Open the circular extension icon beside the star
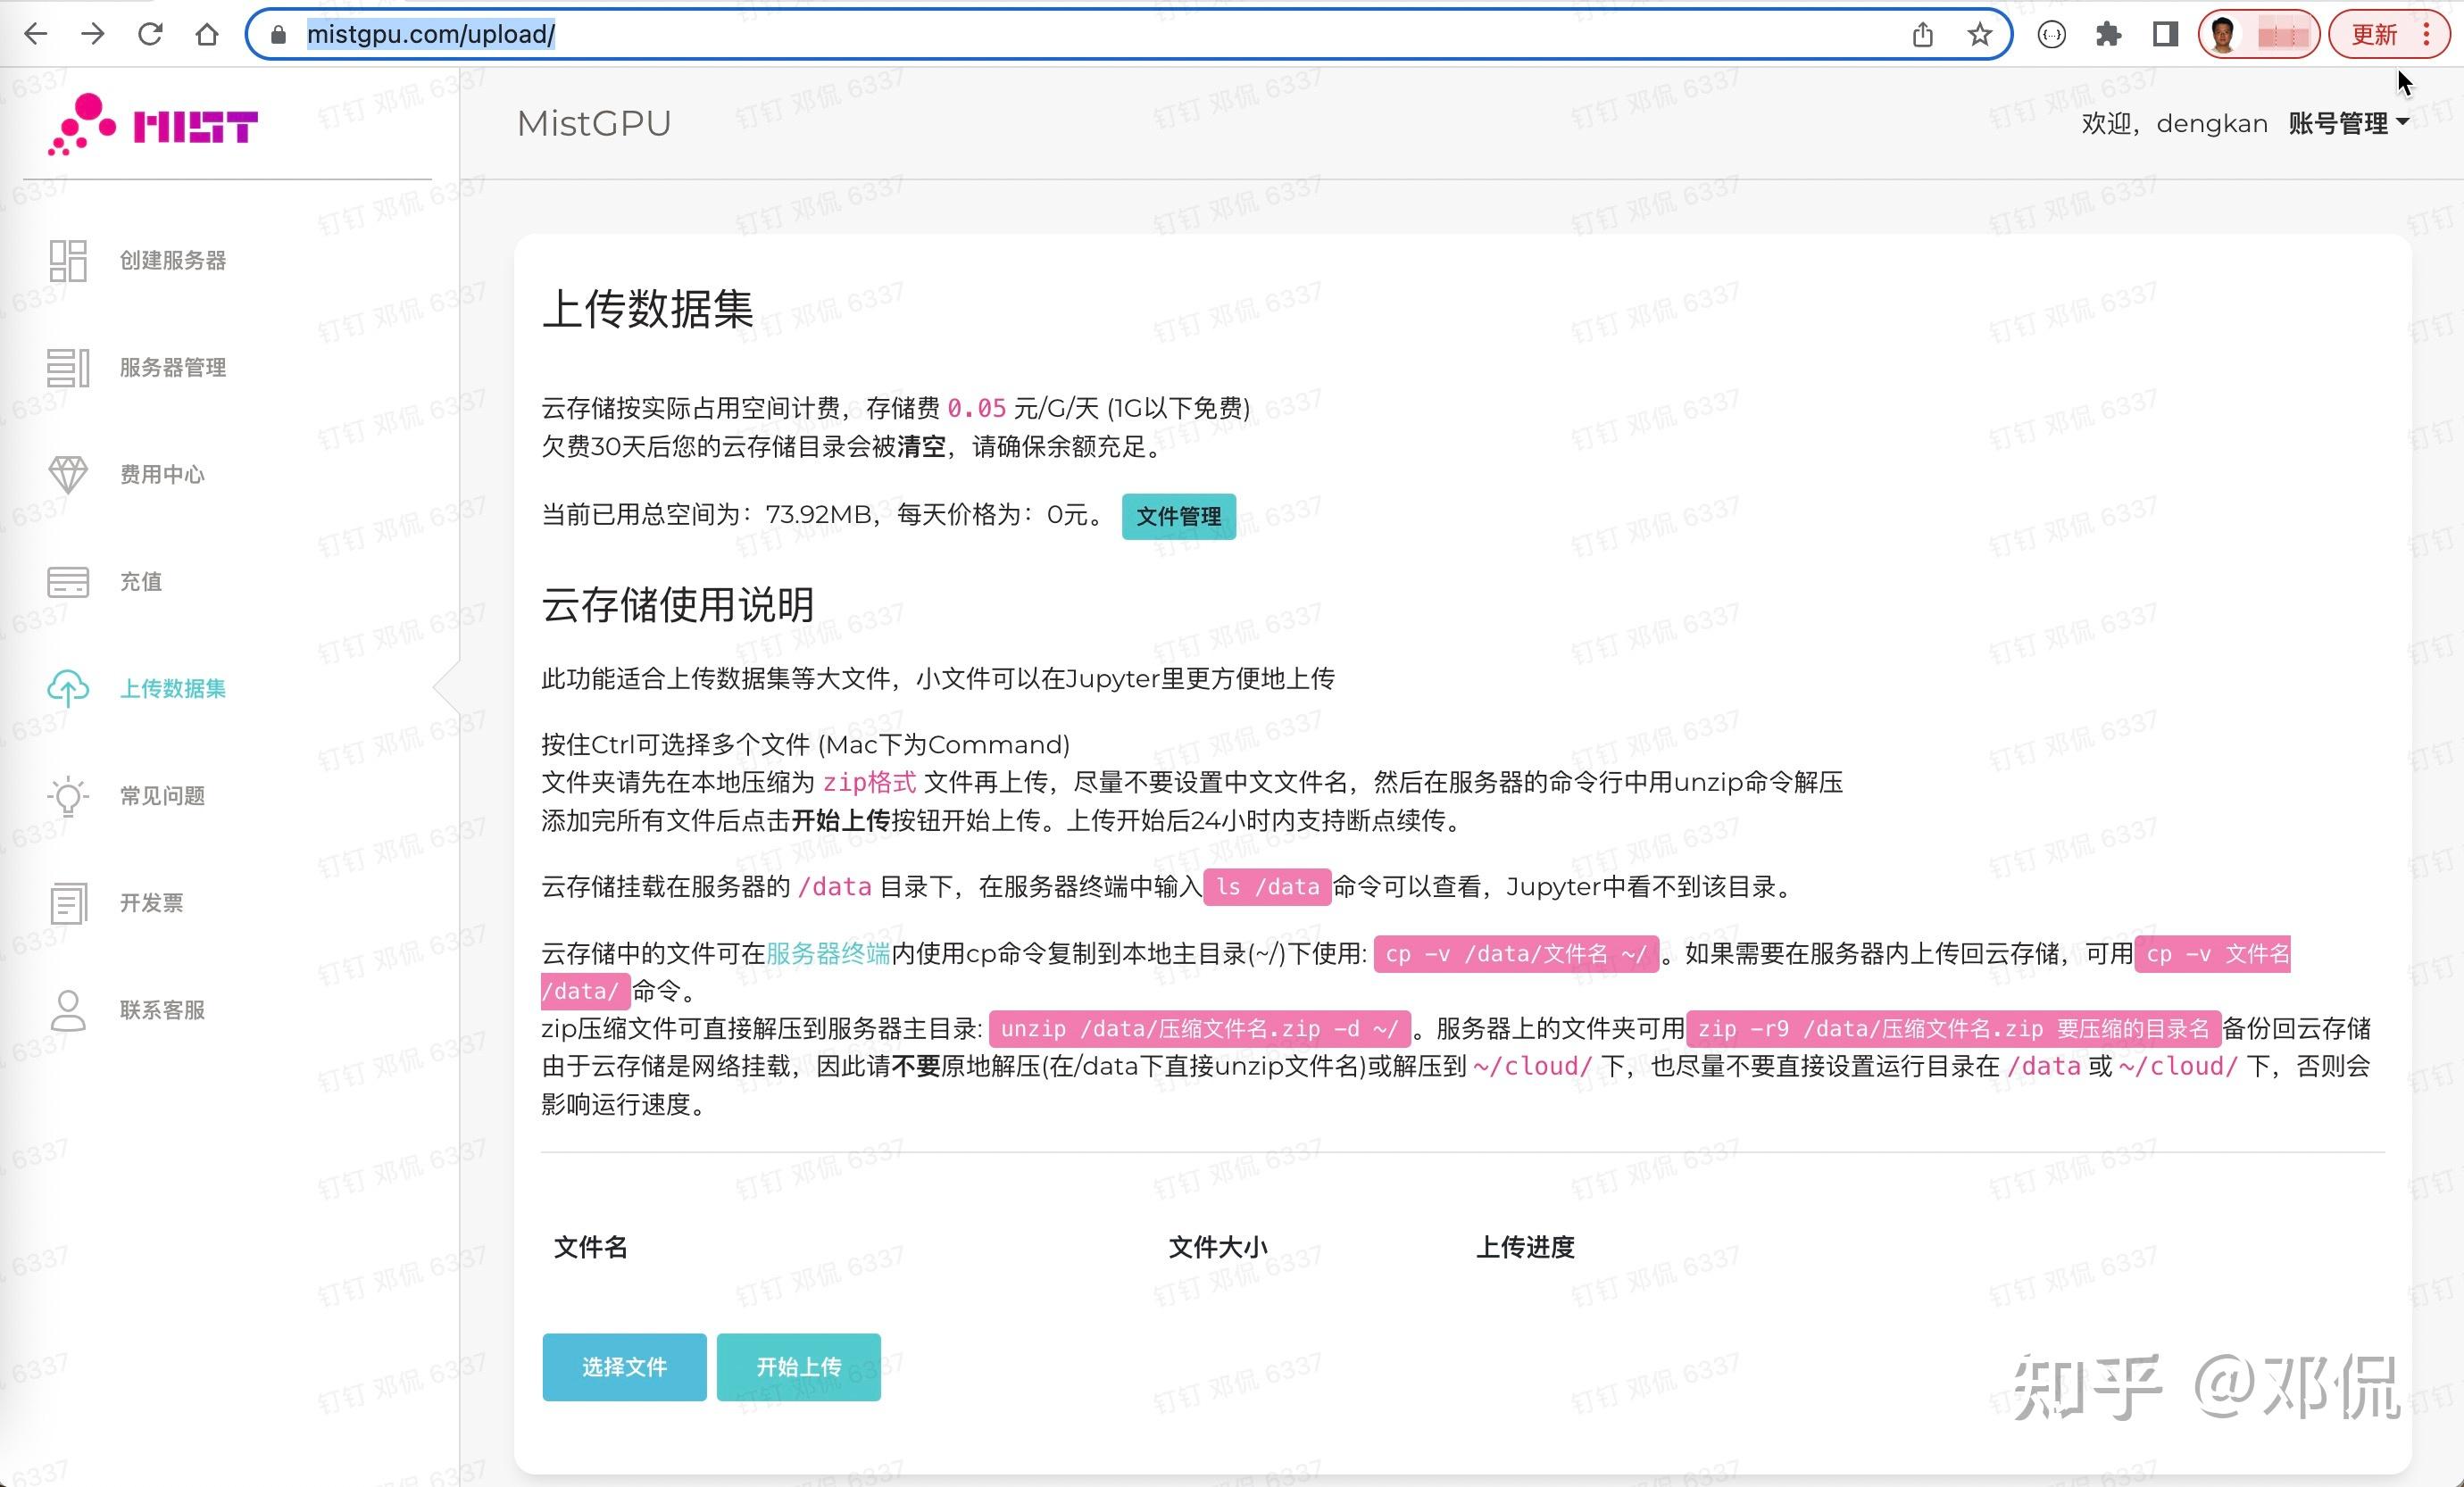 point(2051,35)
